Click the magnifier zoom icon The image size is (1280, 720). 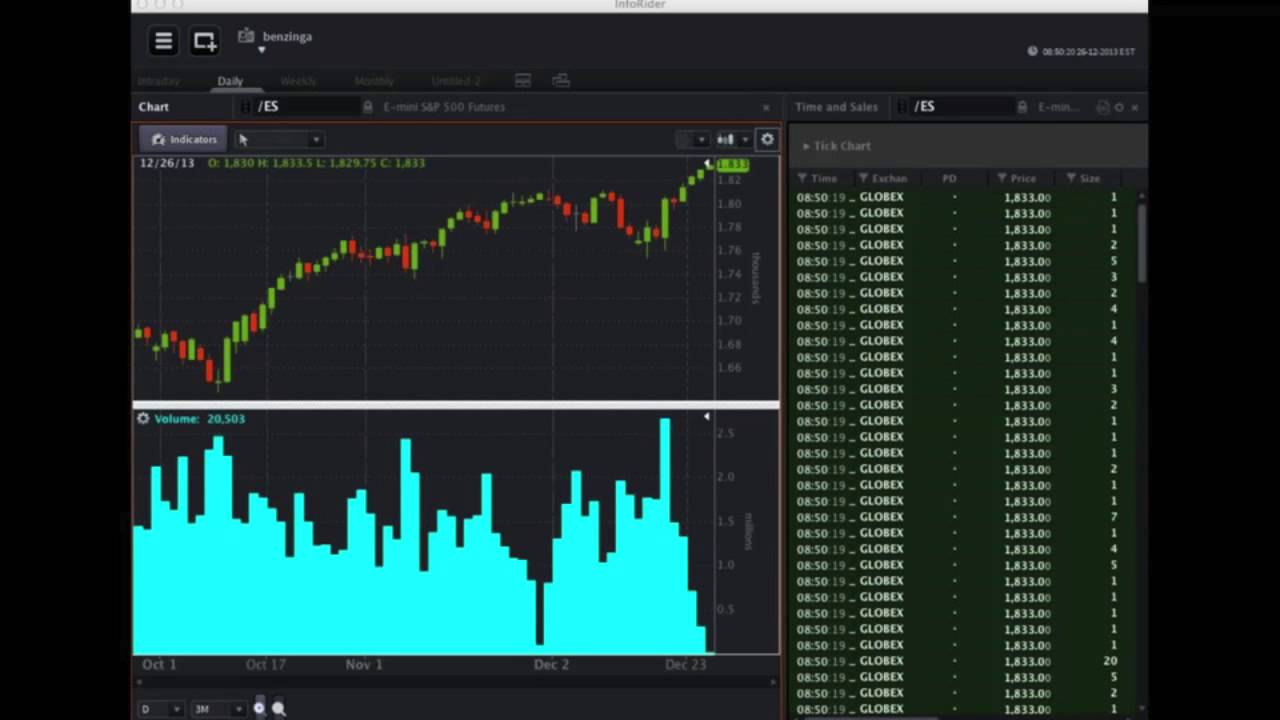click(x=279, y=708)
